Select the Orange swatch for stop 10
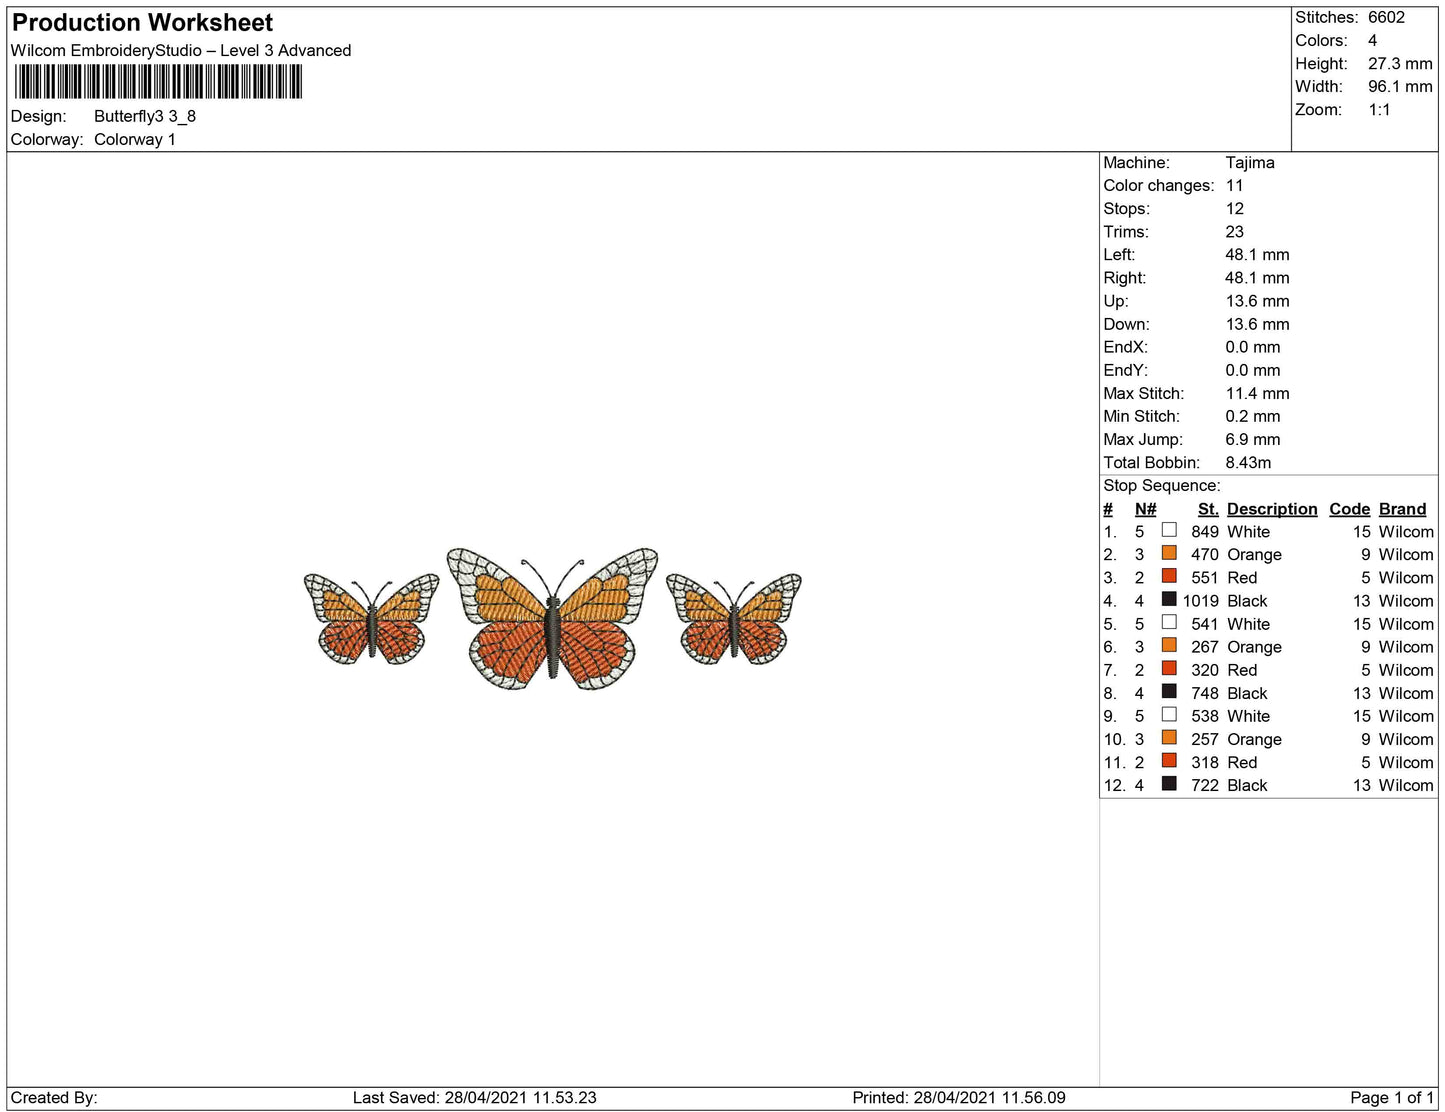1445x1112 pixels. click(x=1168, y=739)
